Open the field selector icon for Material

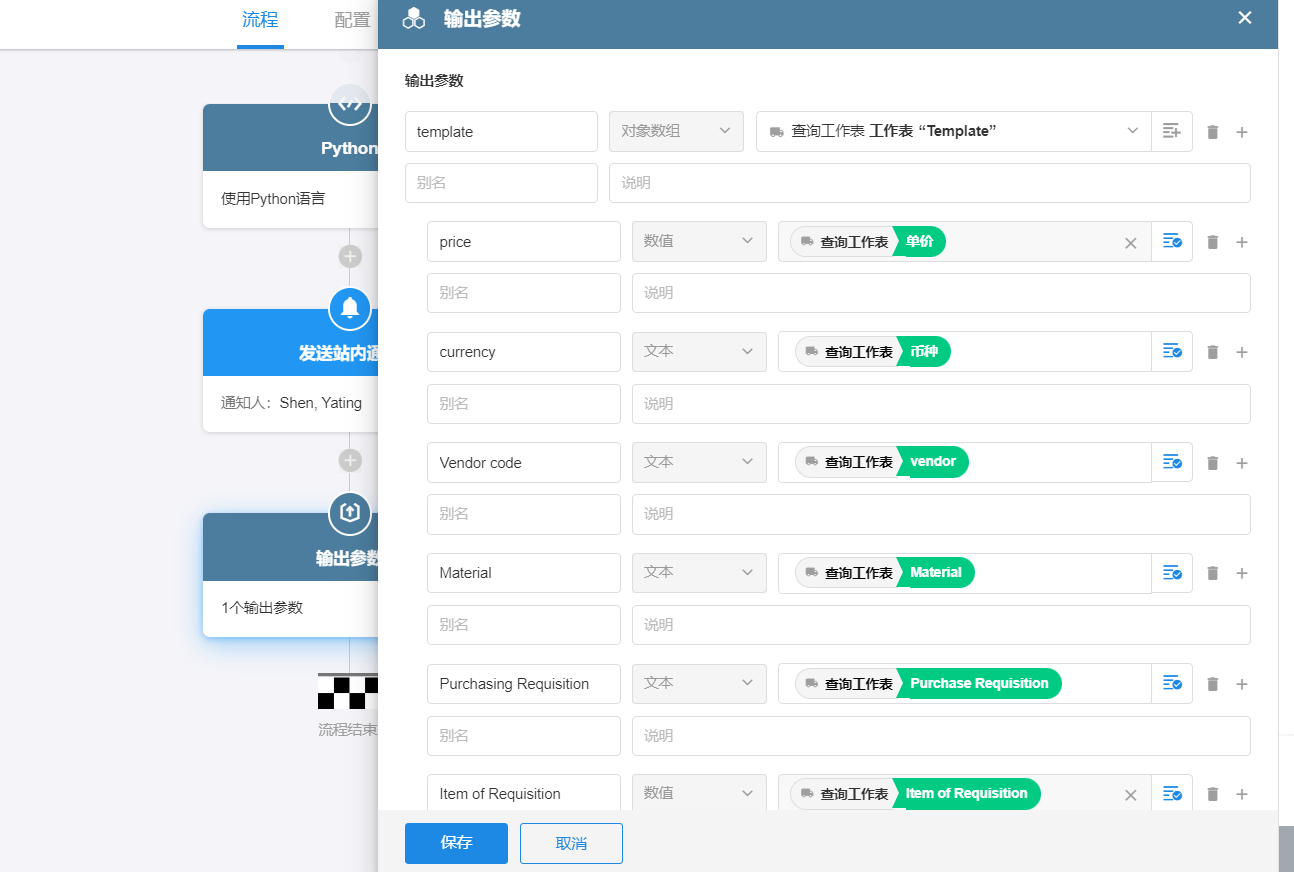coord(1172,572)
